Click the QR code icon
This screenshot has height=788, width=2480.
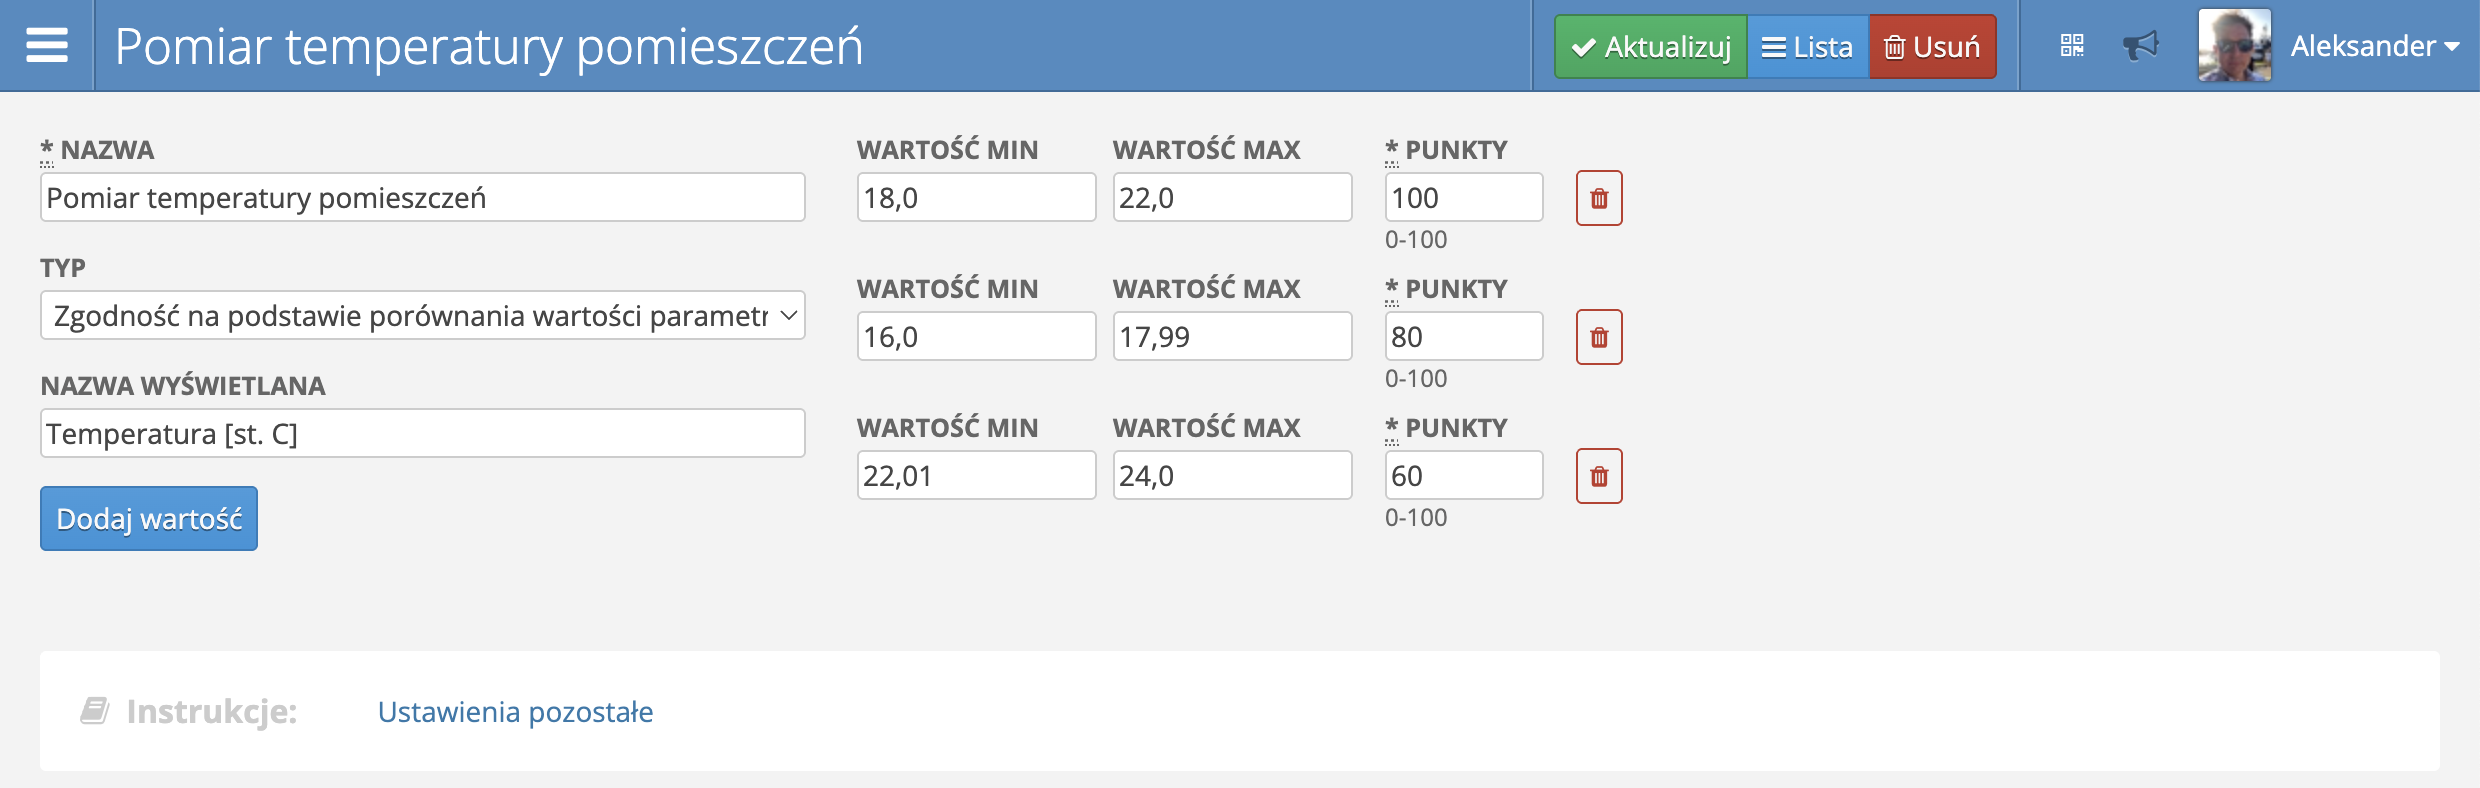tap(2072, 46)
